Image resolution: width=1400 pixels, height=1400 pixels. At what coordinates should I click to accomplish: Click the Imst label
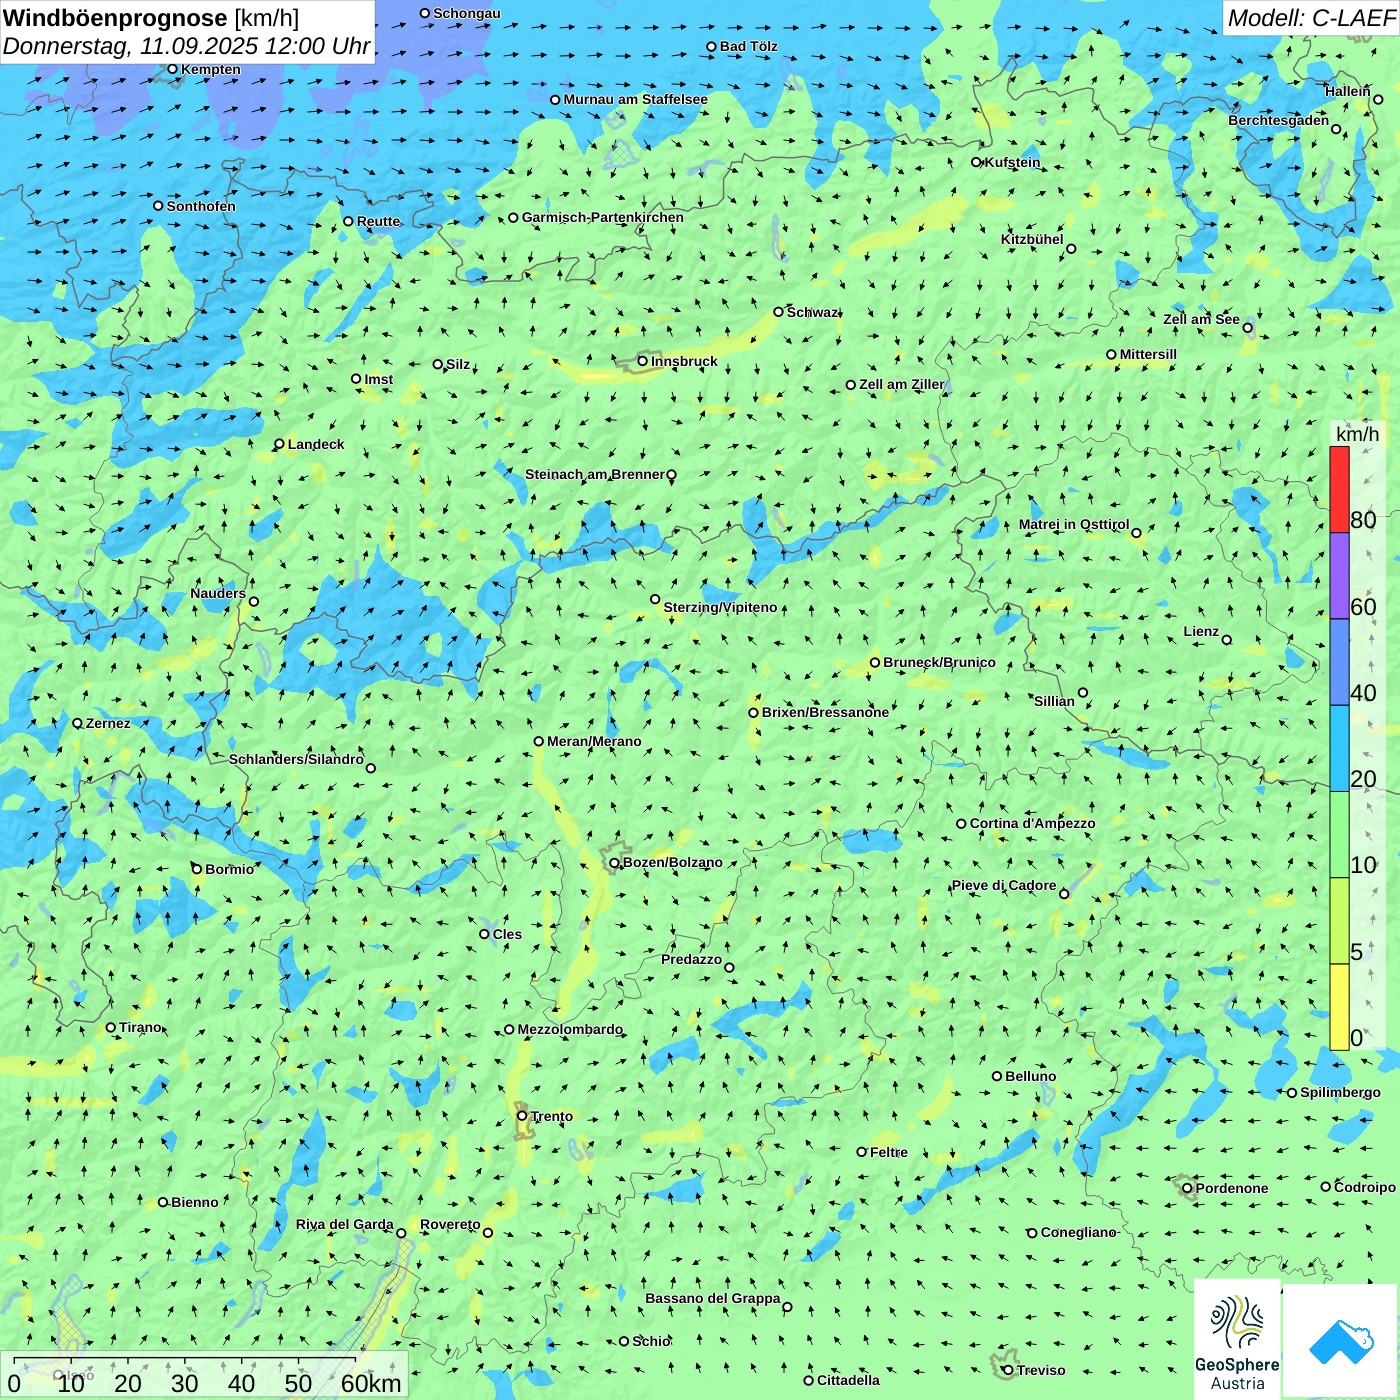coord(379,379)
